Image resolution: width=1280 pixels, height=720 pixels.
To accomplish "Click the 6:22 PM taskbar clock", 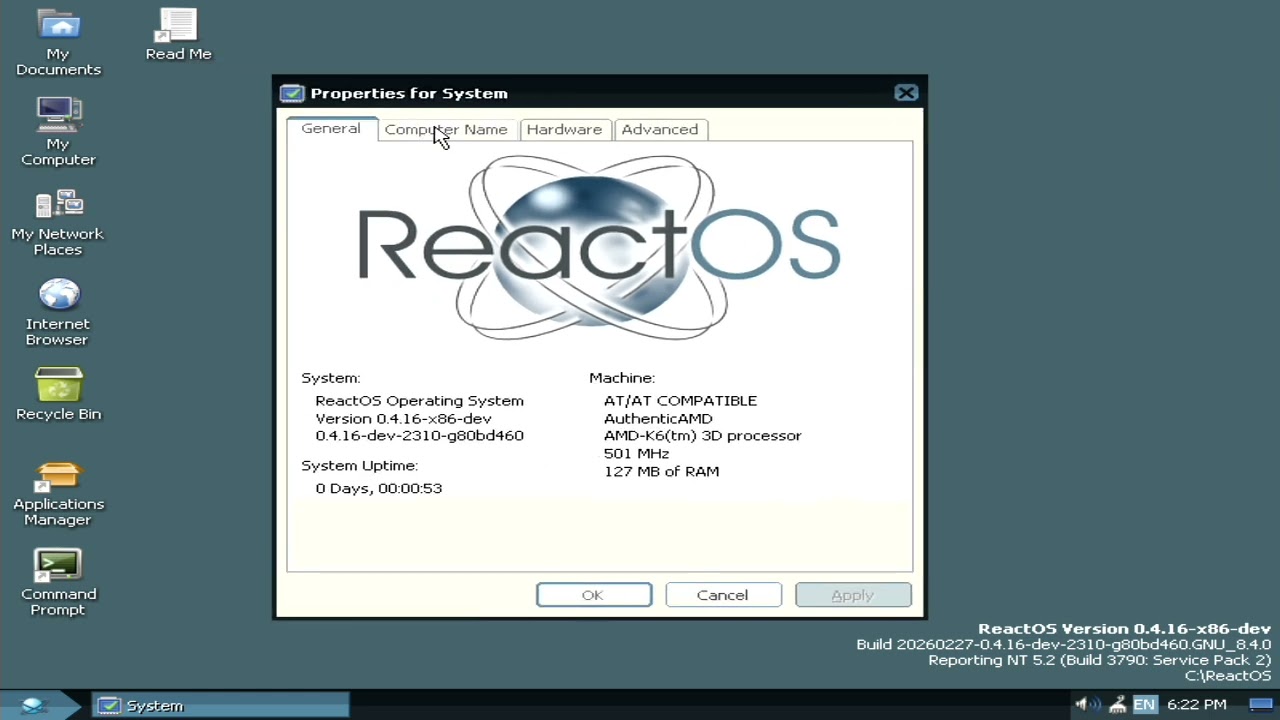I will (1197, 705).
